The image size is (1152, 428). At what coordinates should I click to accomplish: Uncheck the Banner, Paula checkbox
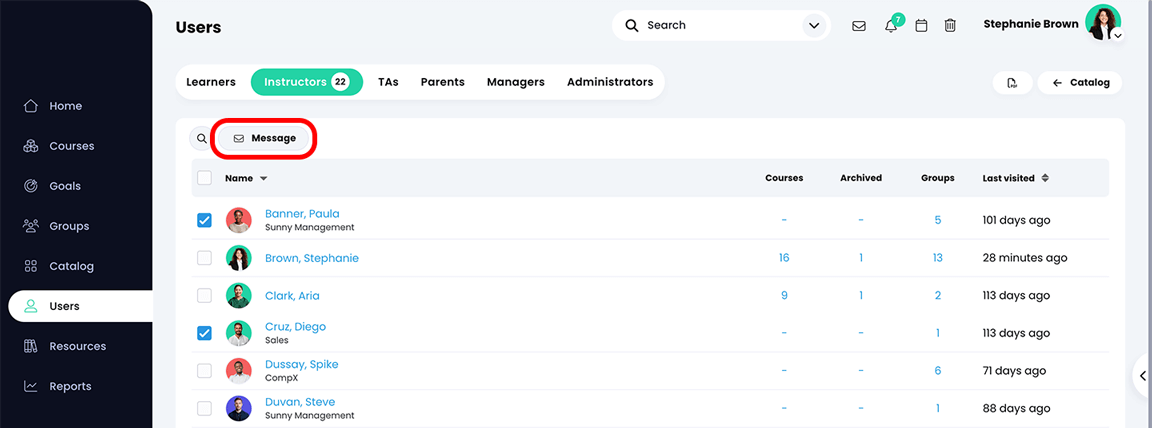coord(204,220)
